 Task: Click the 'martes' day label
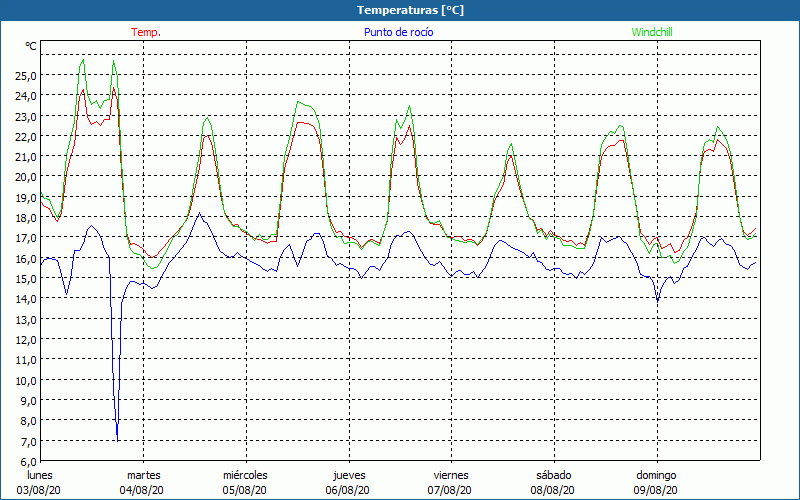[x=143, y=475]
